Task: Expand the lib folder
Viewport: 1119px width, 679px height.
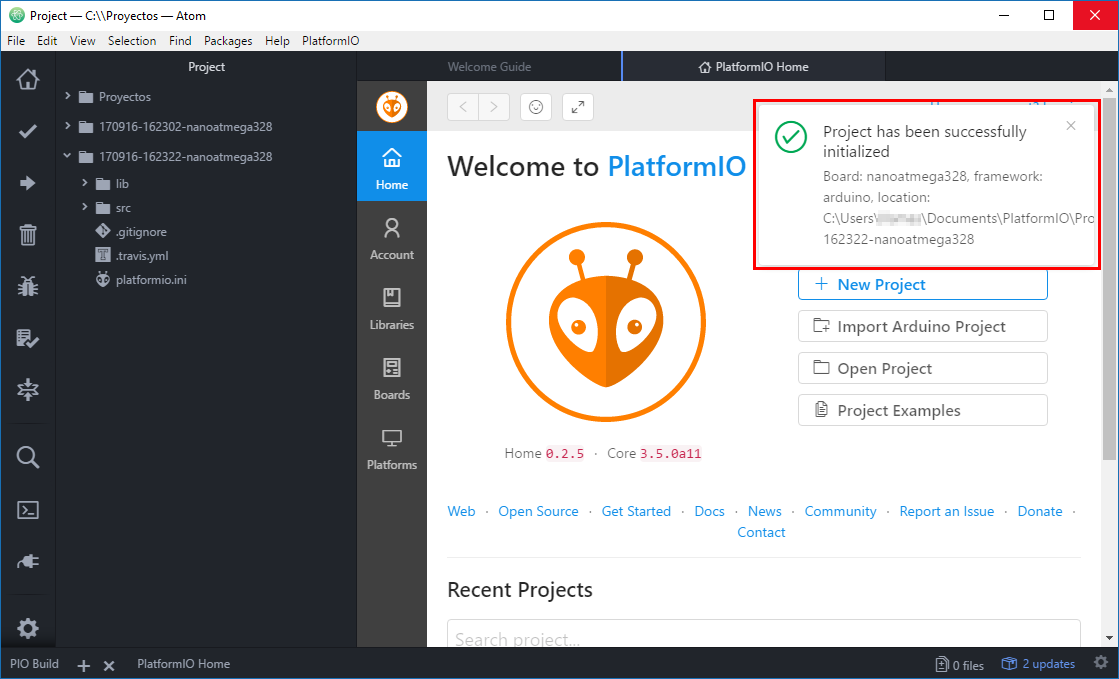Action: point(84,183)
